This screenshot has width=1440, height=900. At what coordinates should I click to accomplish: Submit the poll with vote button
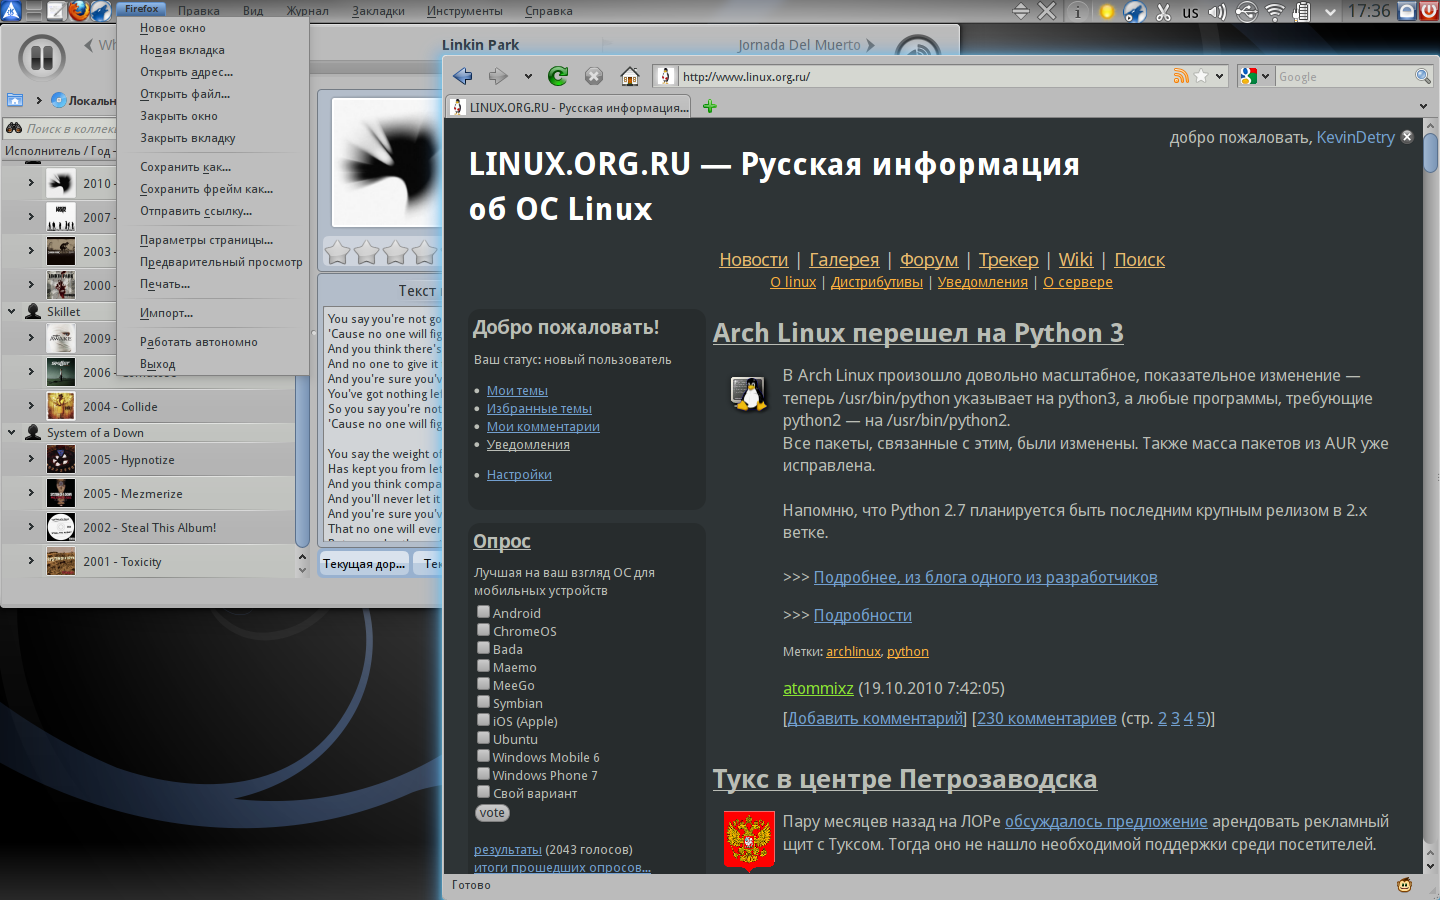click(x=492, y=813)
